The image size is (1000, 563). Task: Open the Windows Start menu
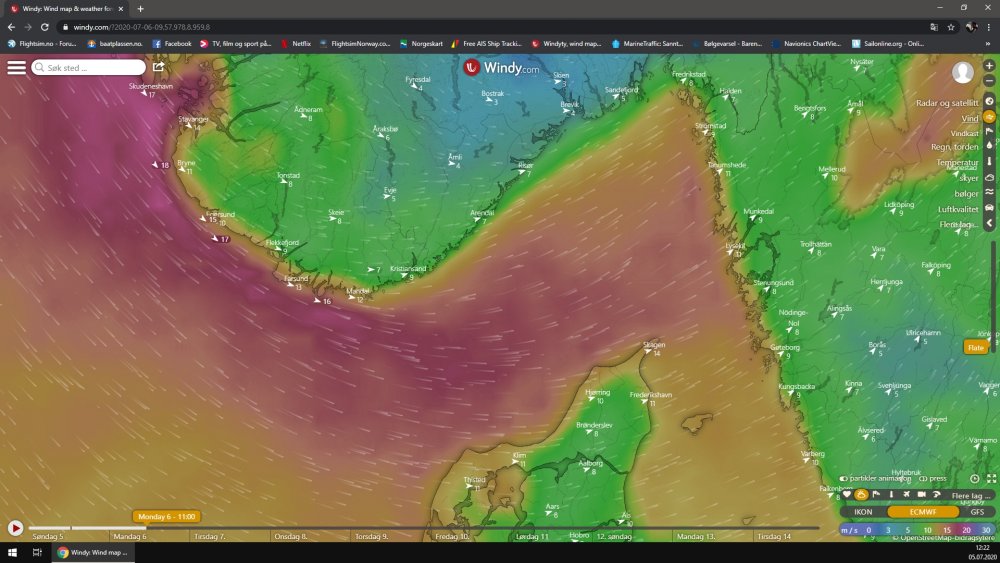[x=12, y=552]
